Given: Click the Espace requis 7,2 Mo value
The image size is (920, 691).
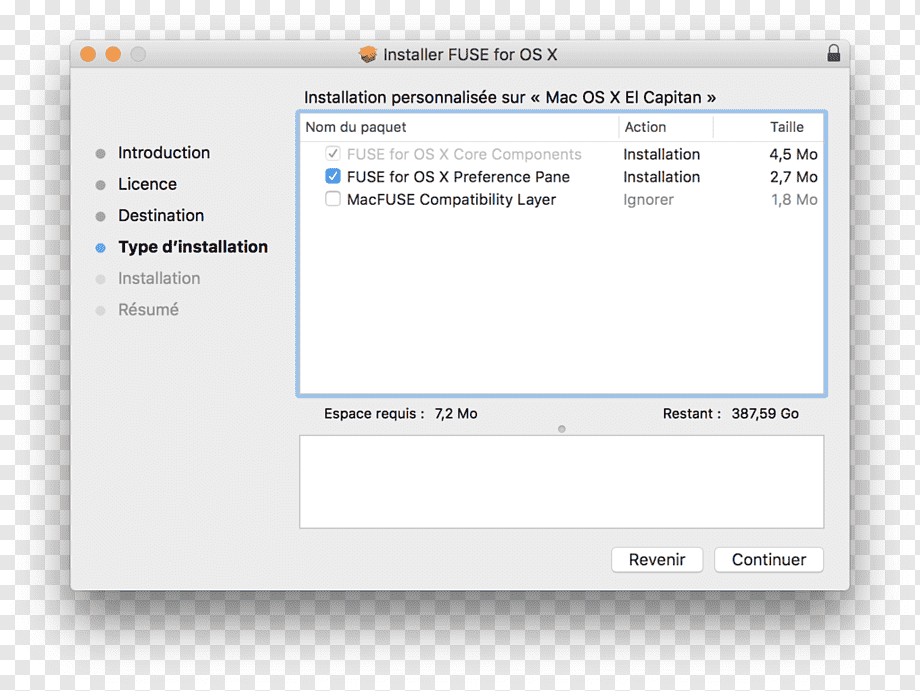Looking at the screenshot, I should click(x=456, y=414).
